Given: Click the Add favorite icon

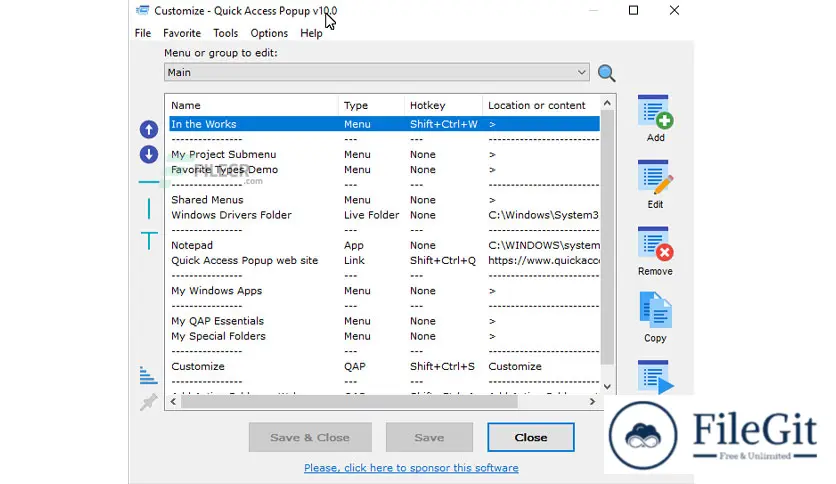Looking at the screenshot, I should coord(655,112).
